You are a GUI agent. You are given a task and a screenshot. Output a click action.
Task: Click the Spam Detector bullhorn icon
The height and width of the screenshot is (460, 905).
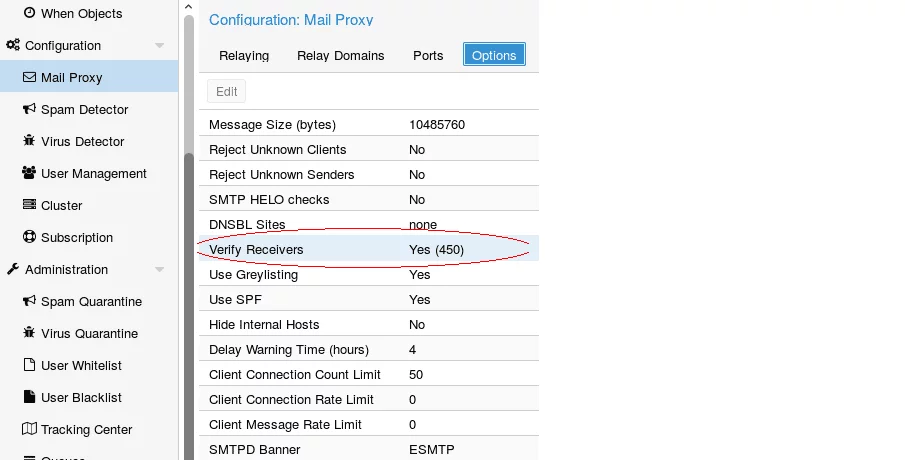click(x=30, y=110)
